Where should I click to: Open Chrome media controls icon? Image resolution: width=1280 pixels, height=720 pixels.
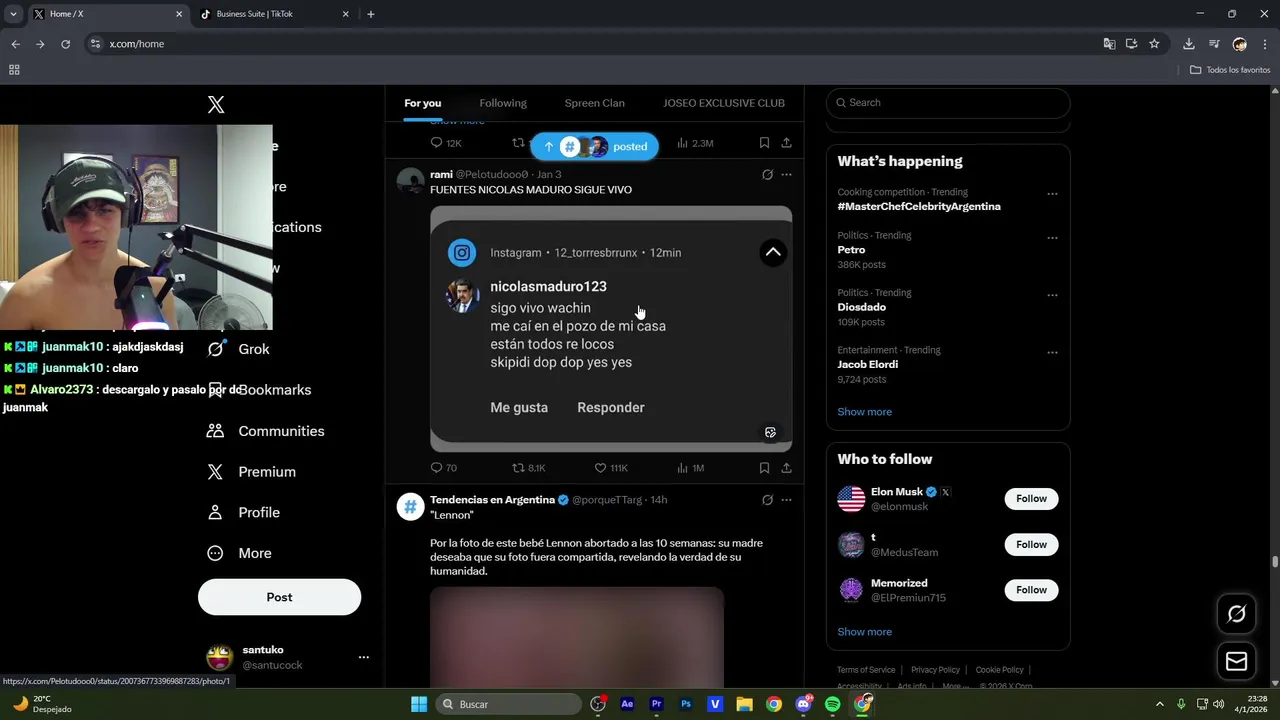tap(1214, 44)
